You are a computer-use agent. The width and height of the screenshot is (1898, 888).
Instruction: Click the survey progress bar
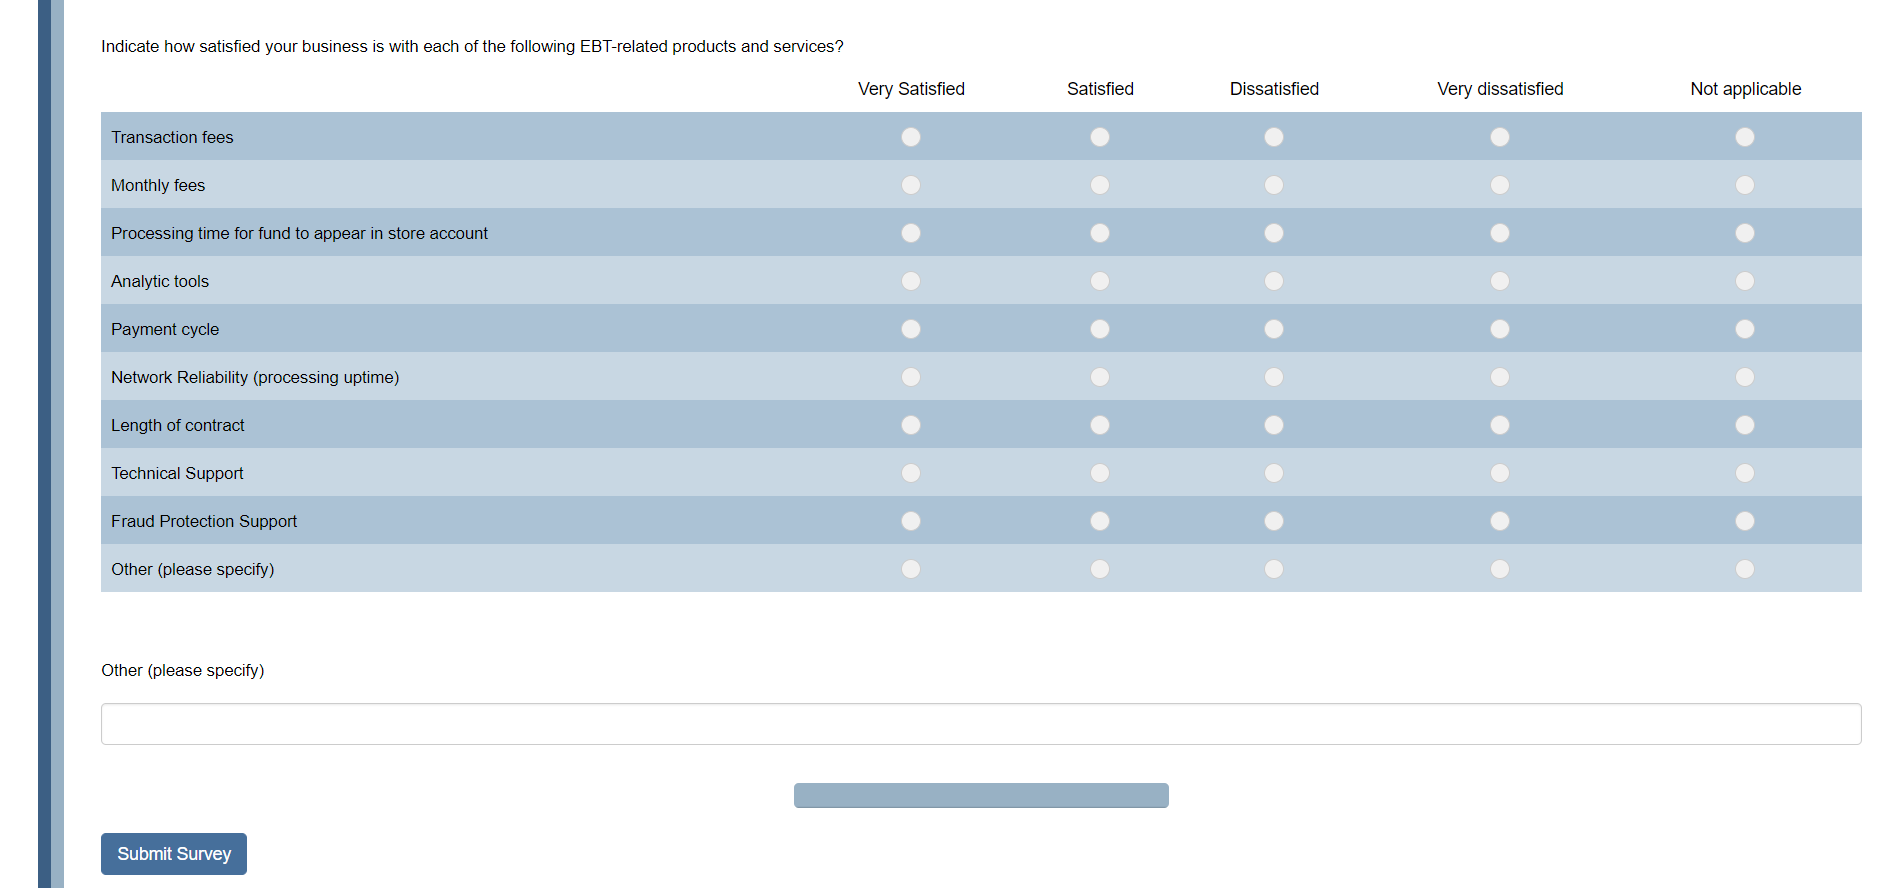pyautogui.click(x=980, y=795)
